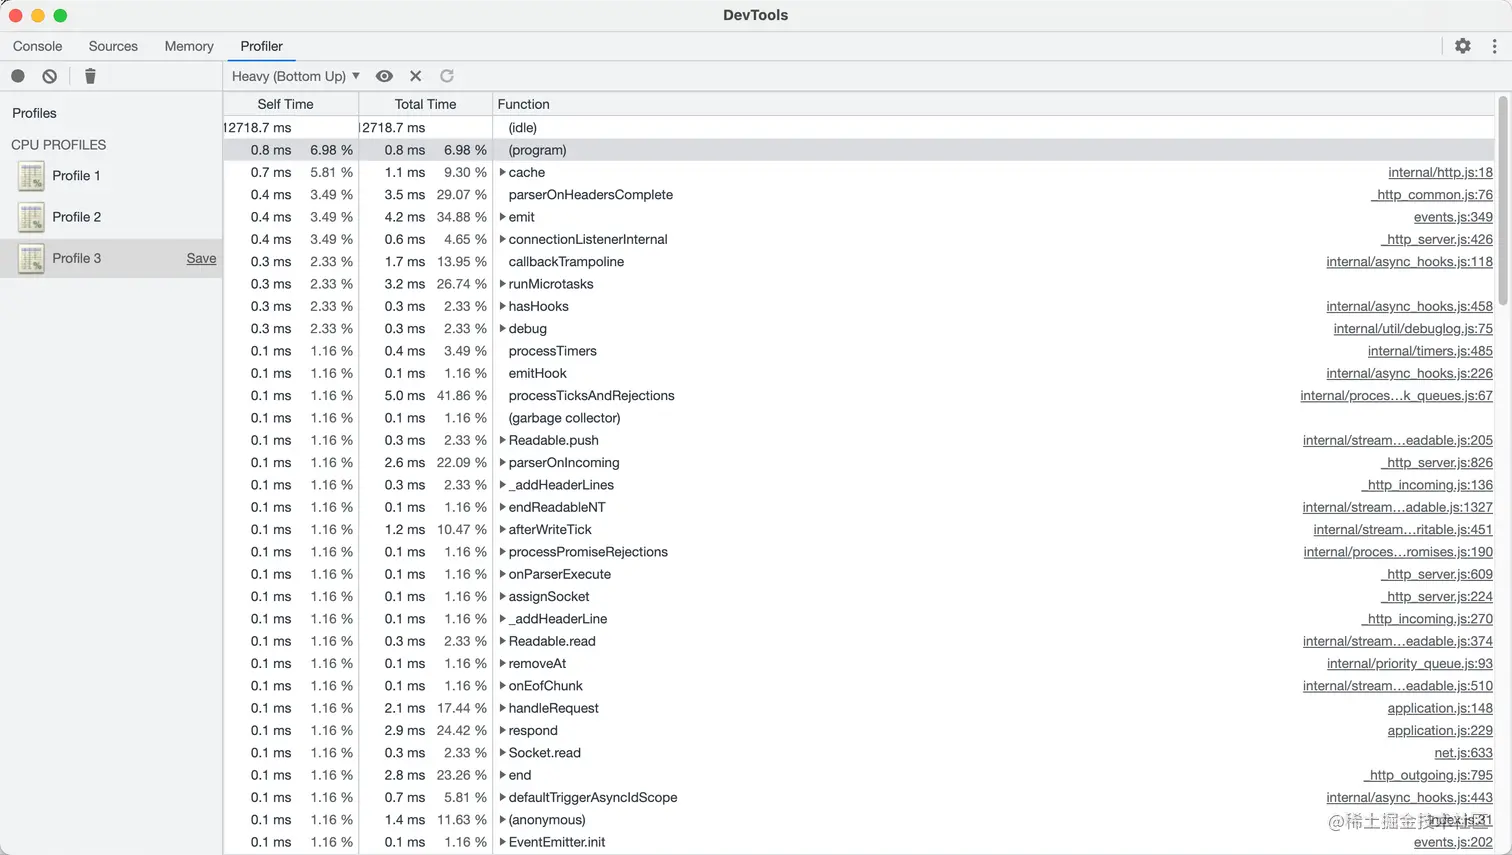Viewport: 1512px width, 855px height.
Task: Delete the selected profile with trash icon
Action: pos(90,76)
